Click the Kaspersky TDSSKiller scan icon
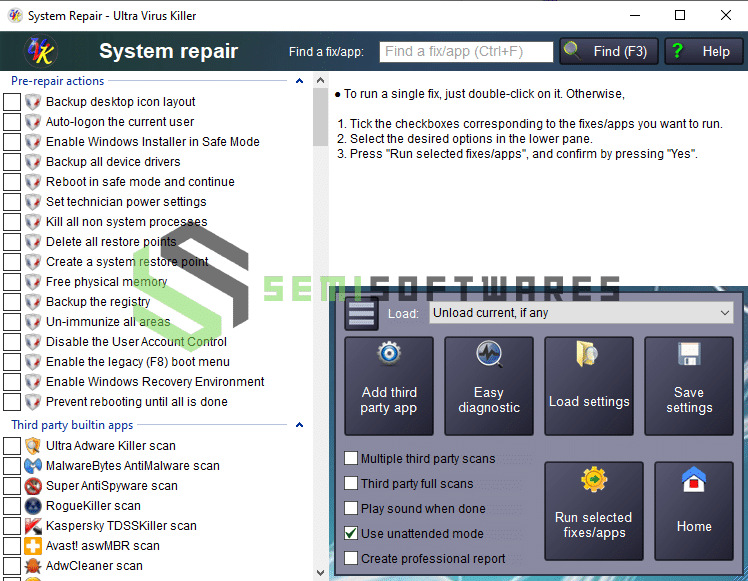This screenshot has height=581, width=748. 33,526
